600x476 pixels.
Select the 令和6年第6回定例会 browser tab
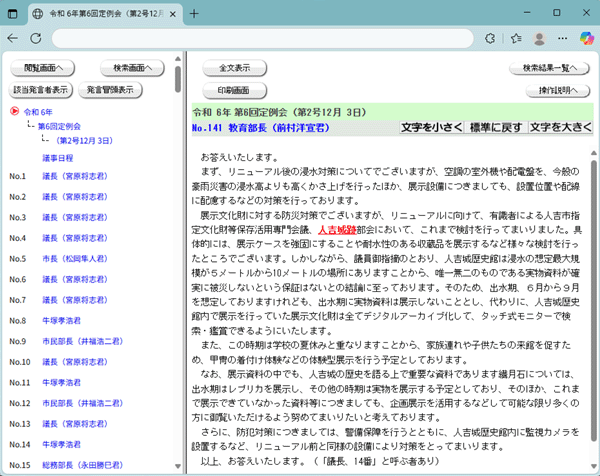[105, 14]
